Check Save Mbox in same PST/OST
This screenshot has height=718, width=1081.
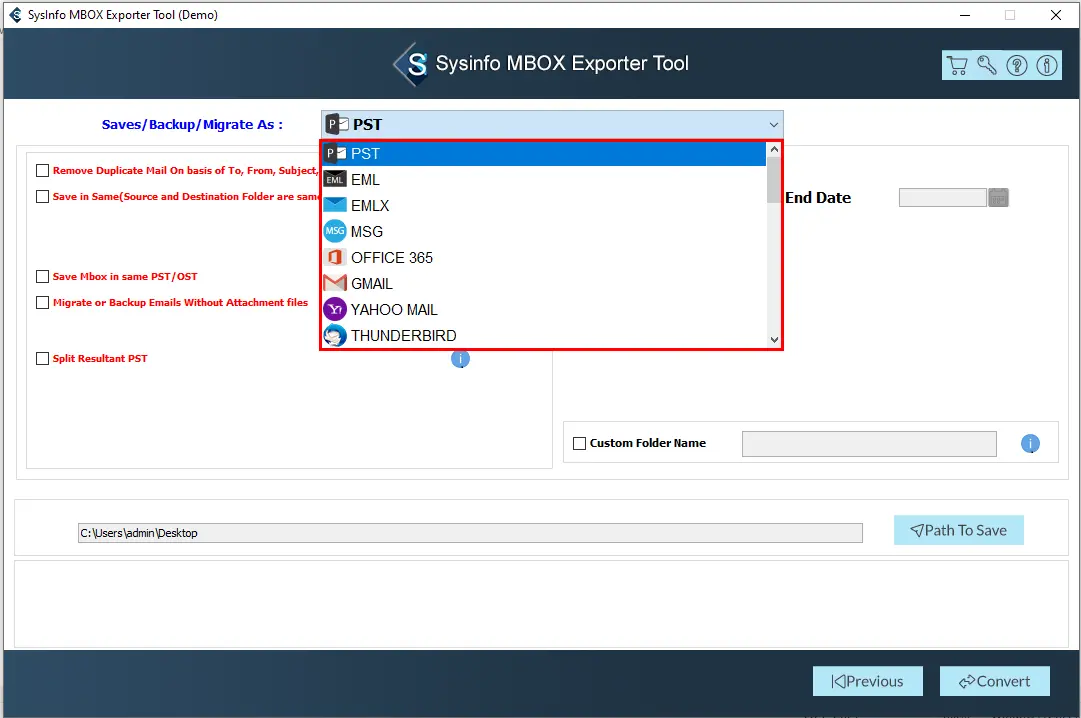(43, 277)
